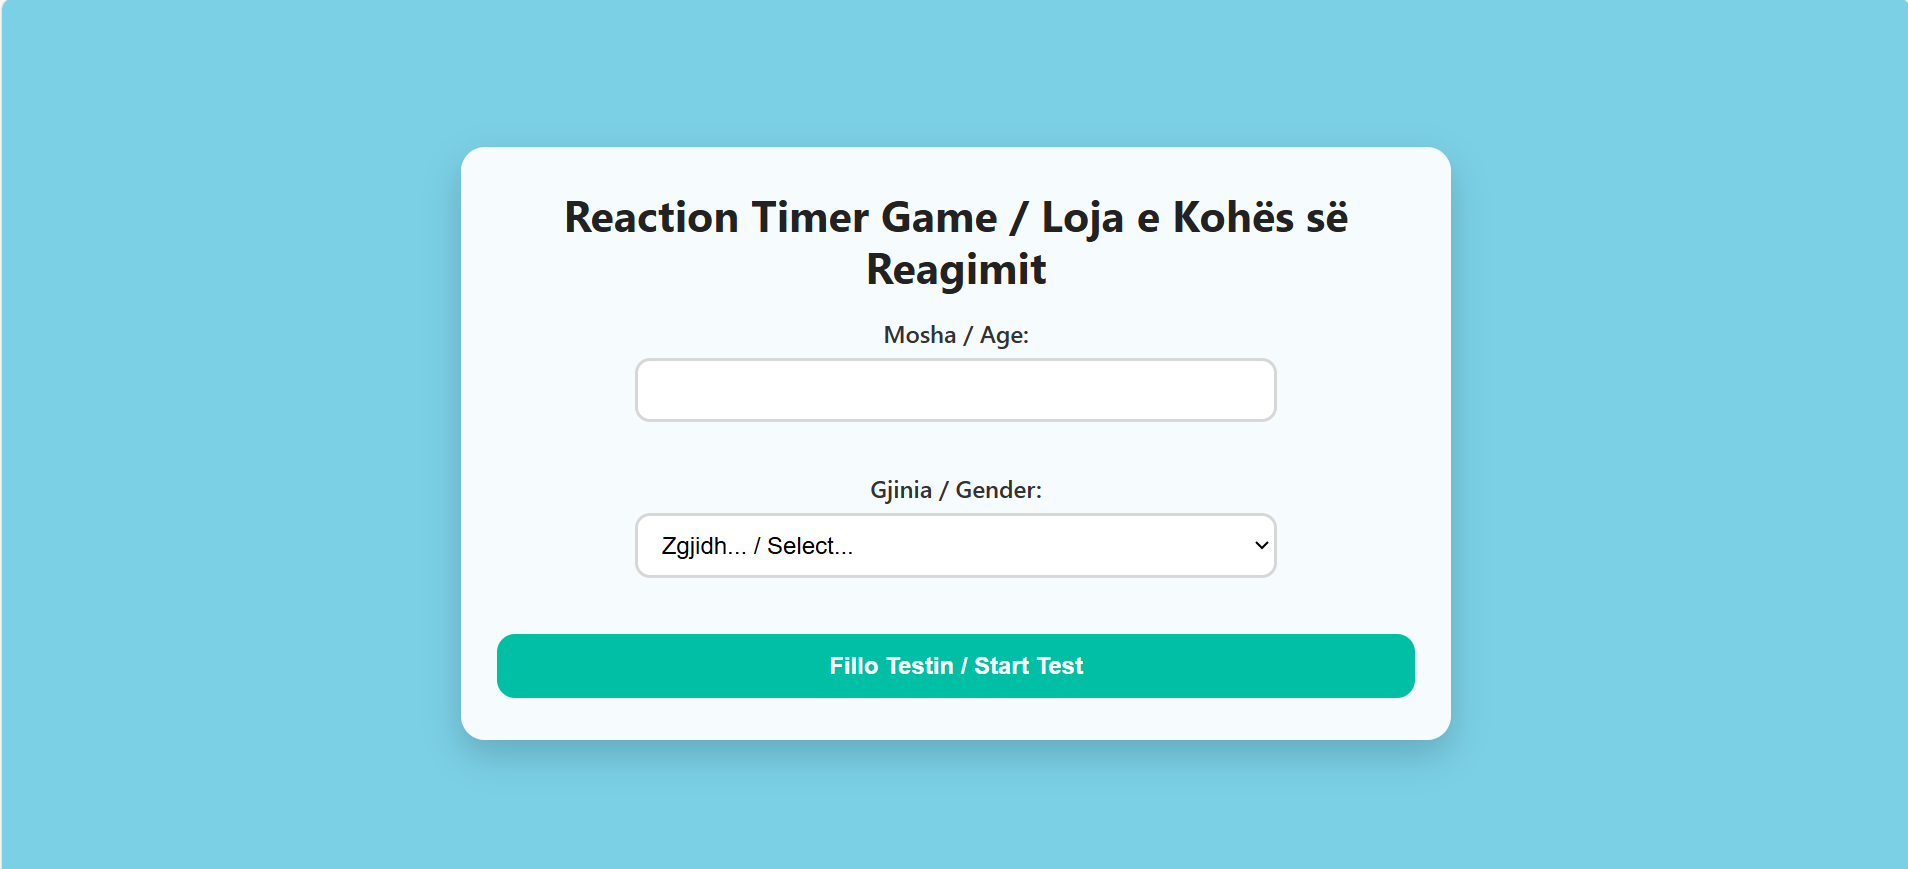
Task: Click the gender dropdown chevron arrow
Action: pyautogui.click(x=1261, y=545)
